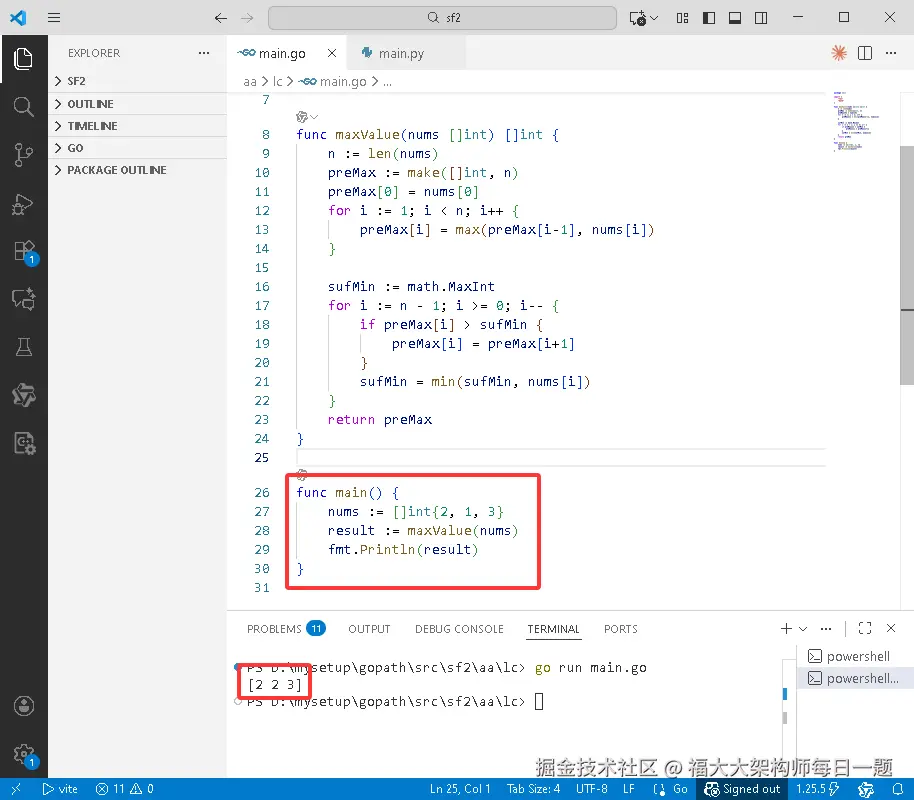This screenshot has height=800, width=914.
Task: Expand the GO section
Action: (x=138, y=148)
